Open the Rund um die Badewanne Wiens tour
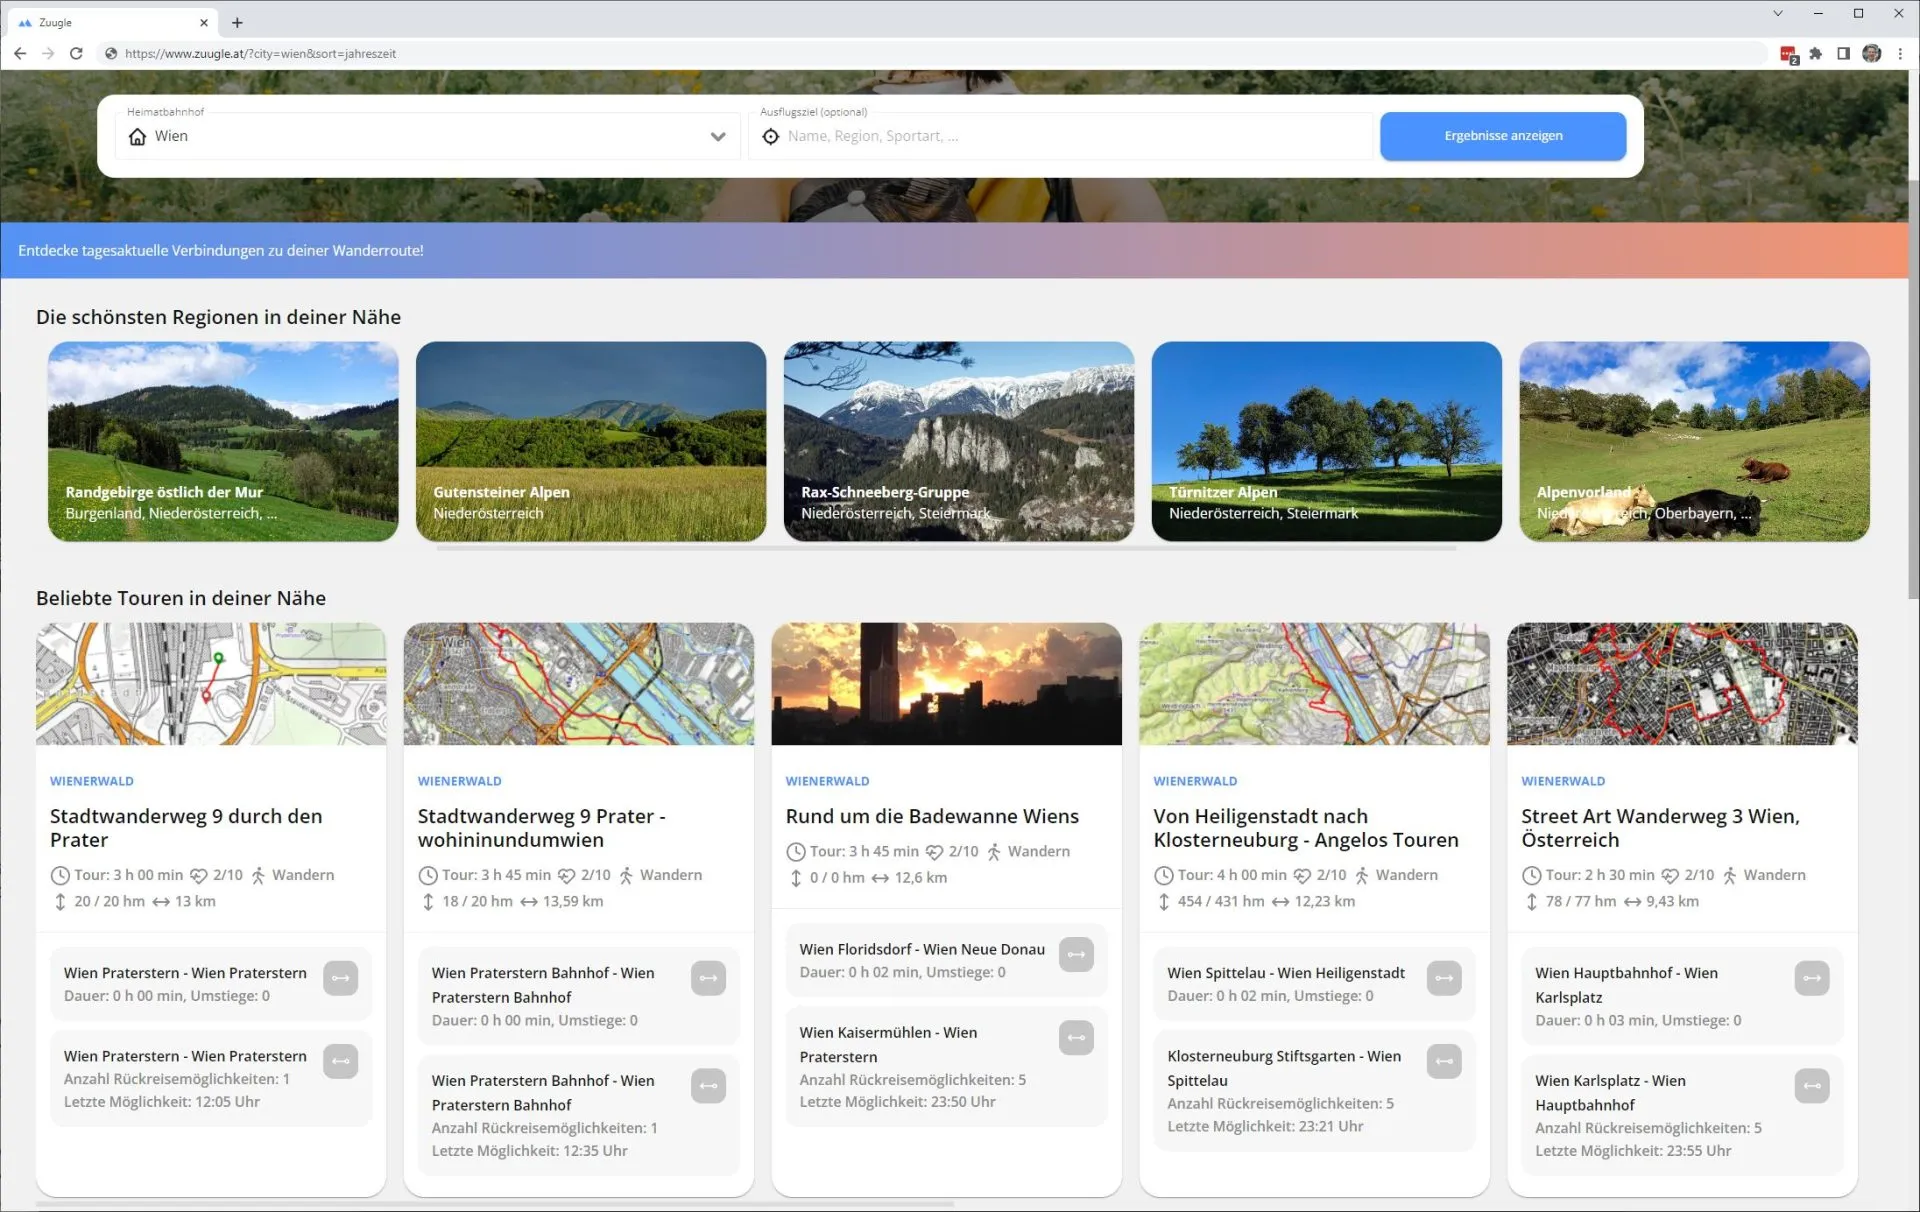Viewport: 1920px width, 1212px height. coord(931,816)
